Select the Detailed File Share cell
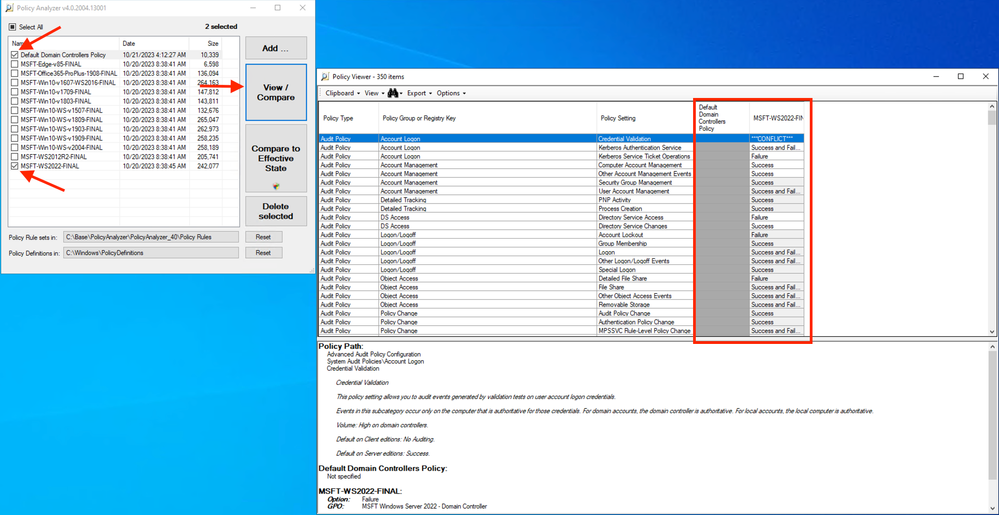Viewport: 999px width, 515px height. pyautogui.click(x=646, y=279)
